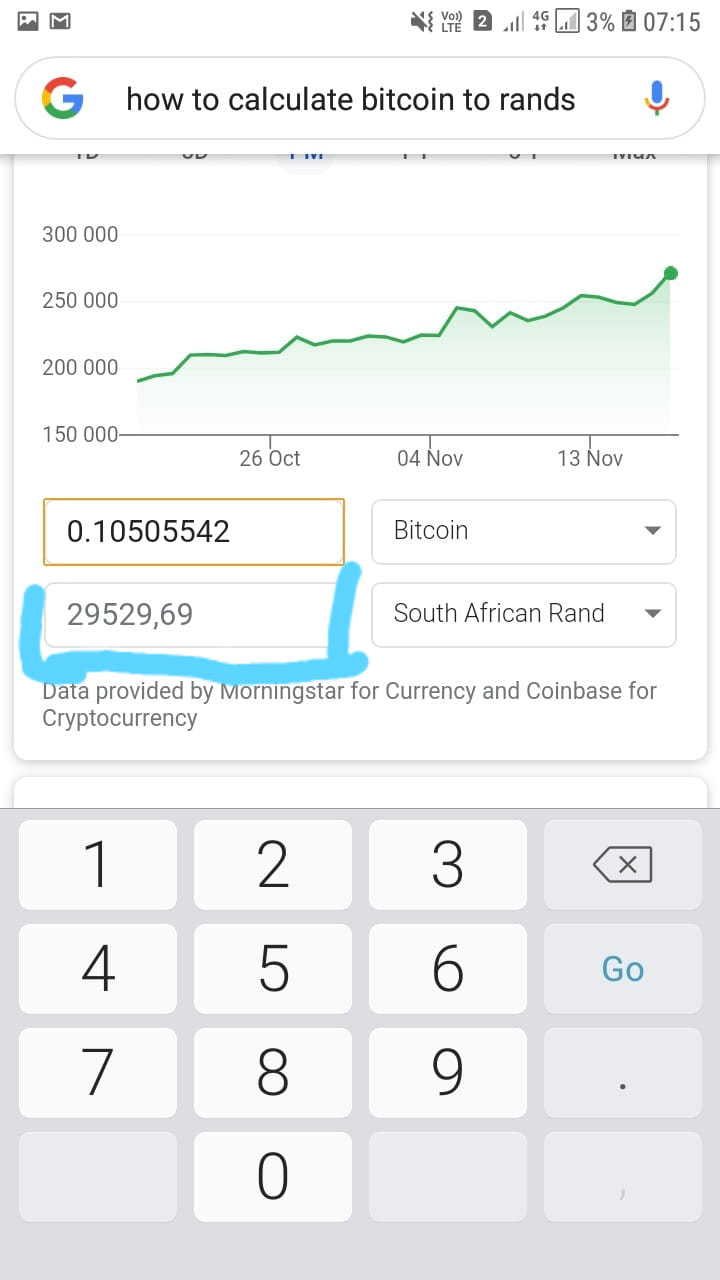Focus the Bitcoin amount field 0.10505542
Image resolution: width=720 pixels, height=1280 pixels.
(x=194, y=531)
